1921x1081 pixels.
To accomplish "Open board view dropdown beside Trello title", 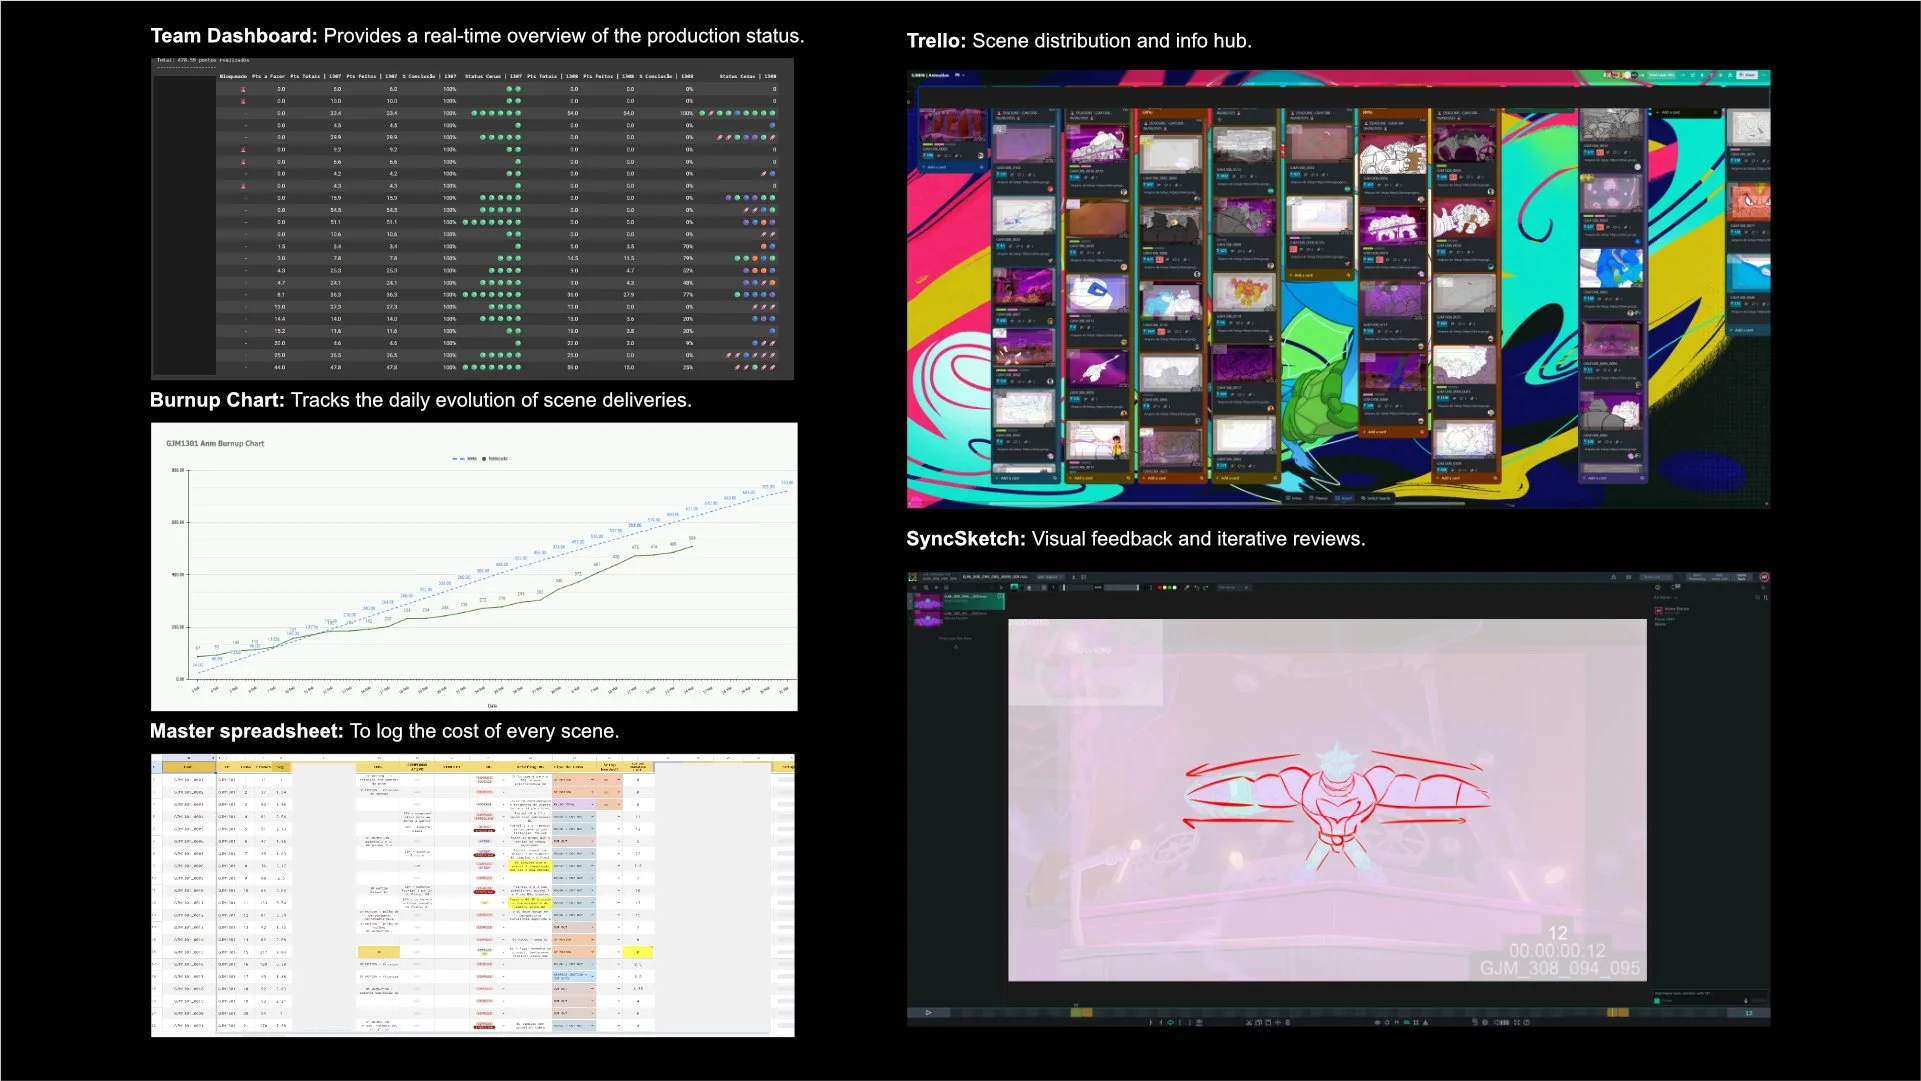I will (x=959, y=75).
